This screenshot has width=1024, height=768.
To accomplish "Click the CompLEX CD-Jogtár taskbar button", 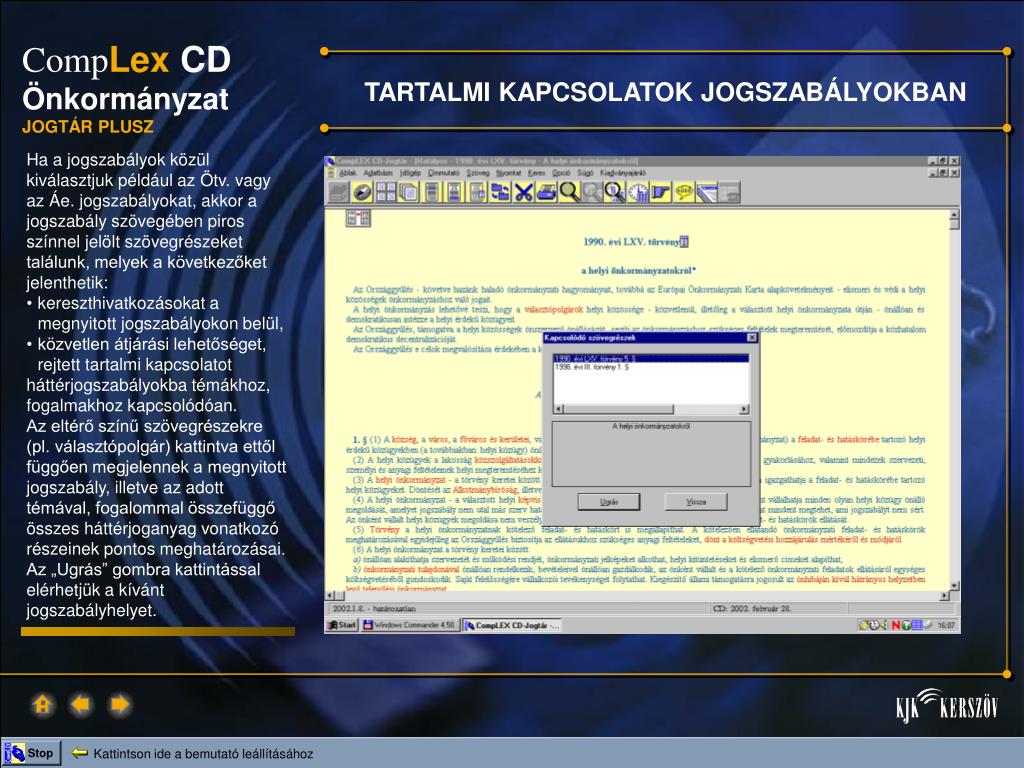I will click(511, 625).
